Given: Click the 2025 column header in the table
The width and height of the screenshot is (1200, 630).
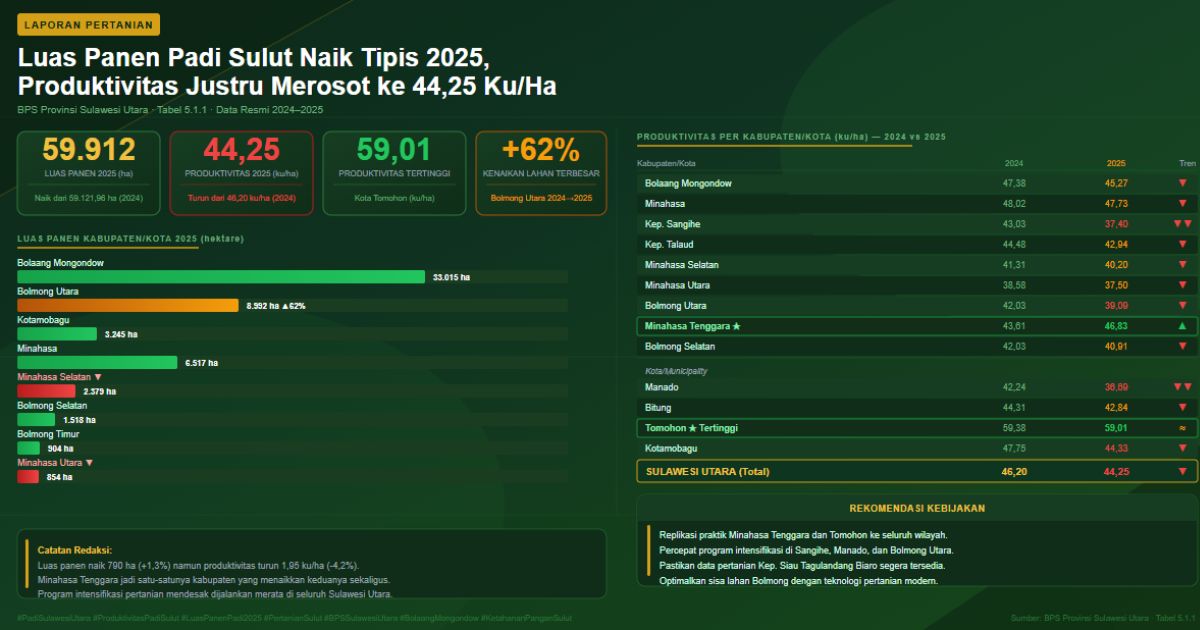Looking at the screenshot, I should coord(1116,163).
